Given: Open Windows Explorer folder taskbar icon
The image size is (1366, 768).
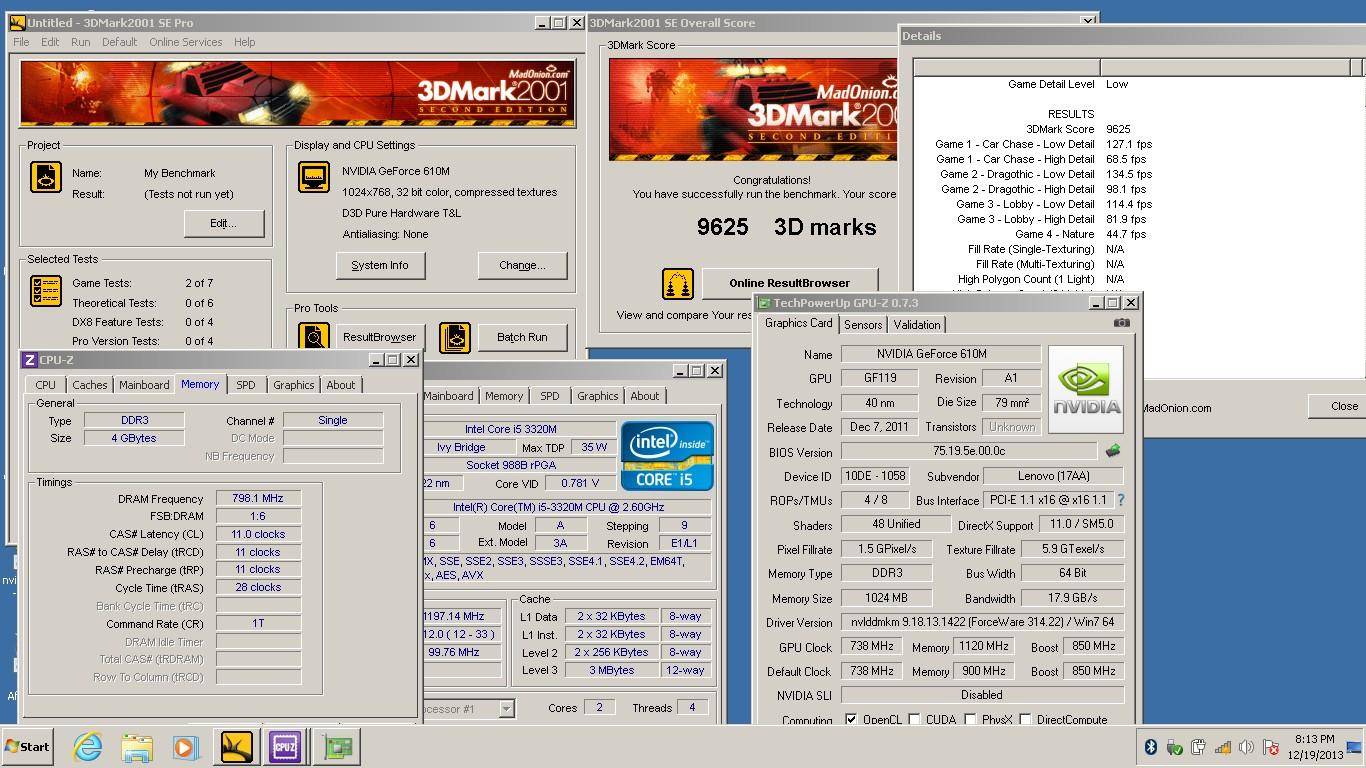Looking at the screenshot, I should [x=136, y=747].
